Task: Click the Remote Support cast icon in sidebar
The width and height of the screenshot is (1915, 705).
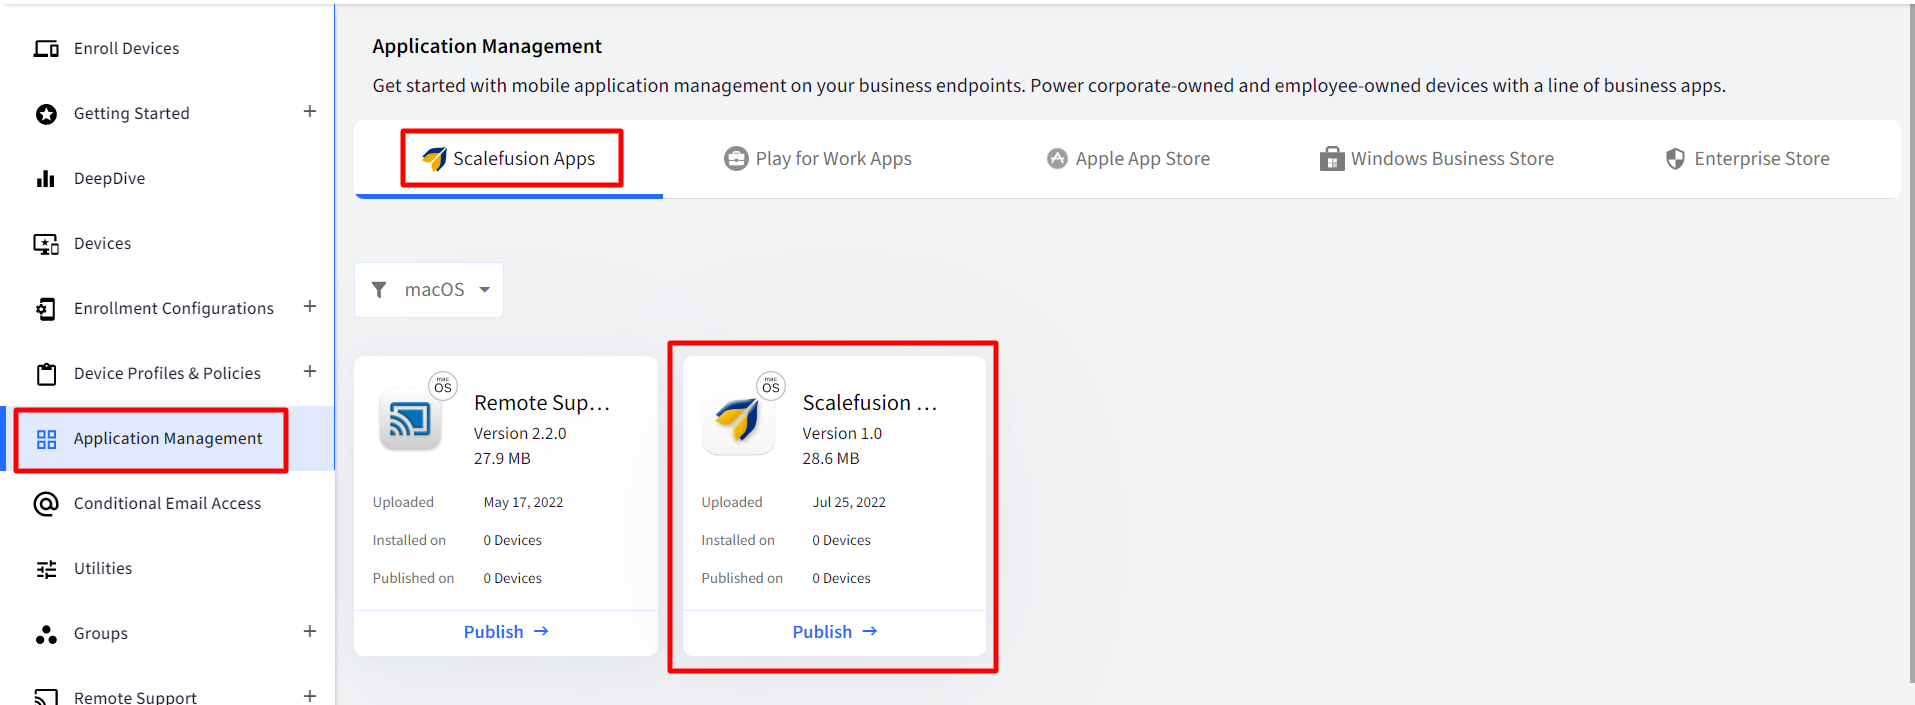Action: tap(46, 697)
